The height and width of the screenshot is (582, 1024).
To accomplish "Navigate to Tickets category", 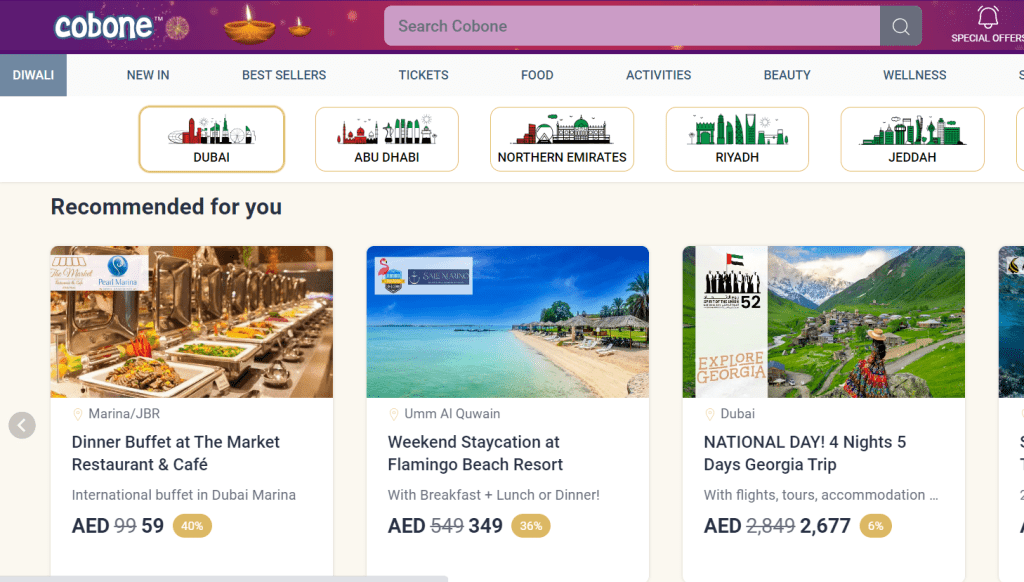I will pos(423,75).
